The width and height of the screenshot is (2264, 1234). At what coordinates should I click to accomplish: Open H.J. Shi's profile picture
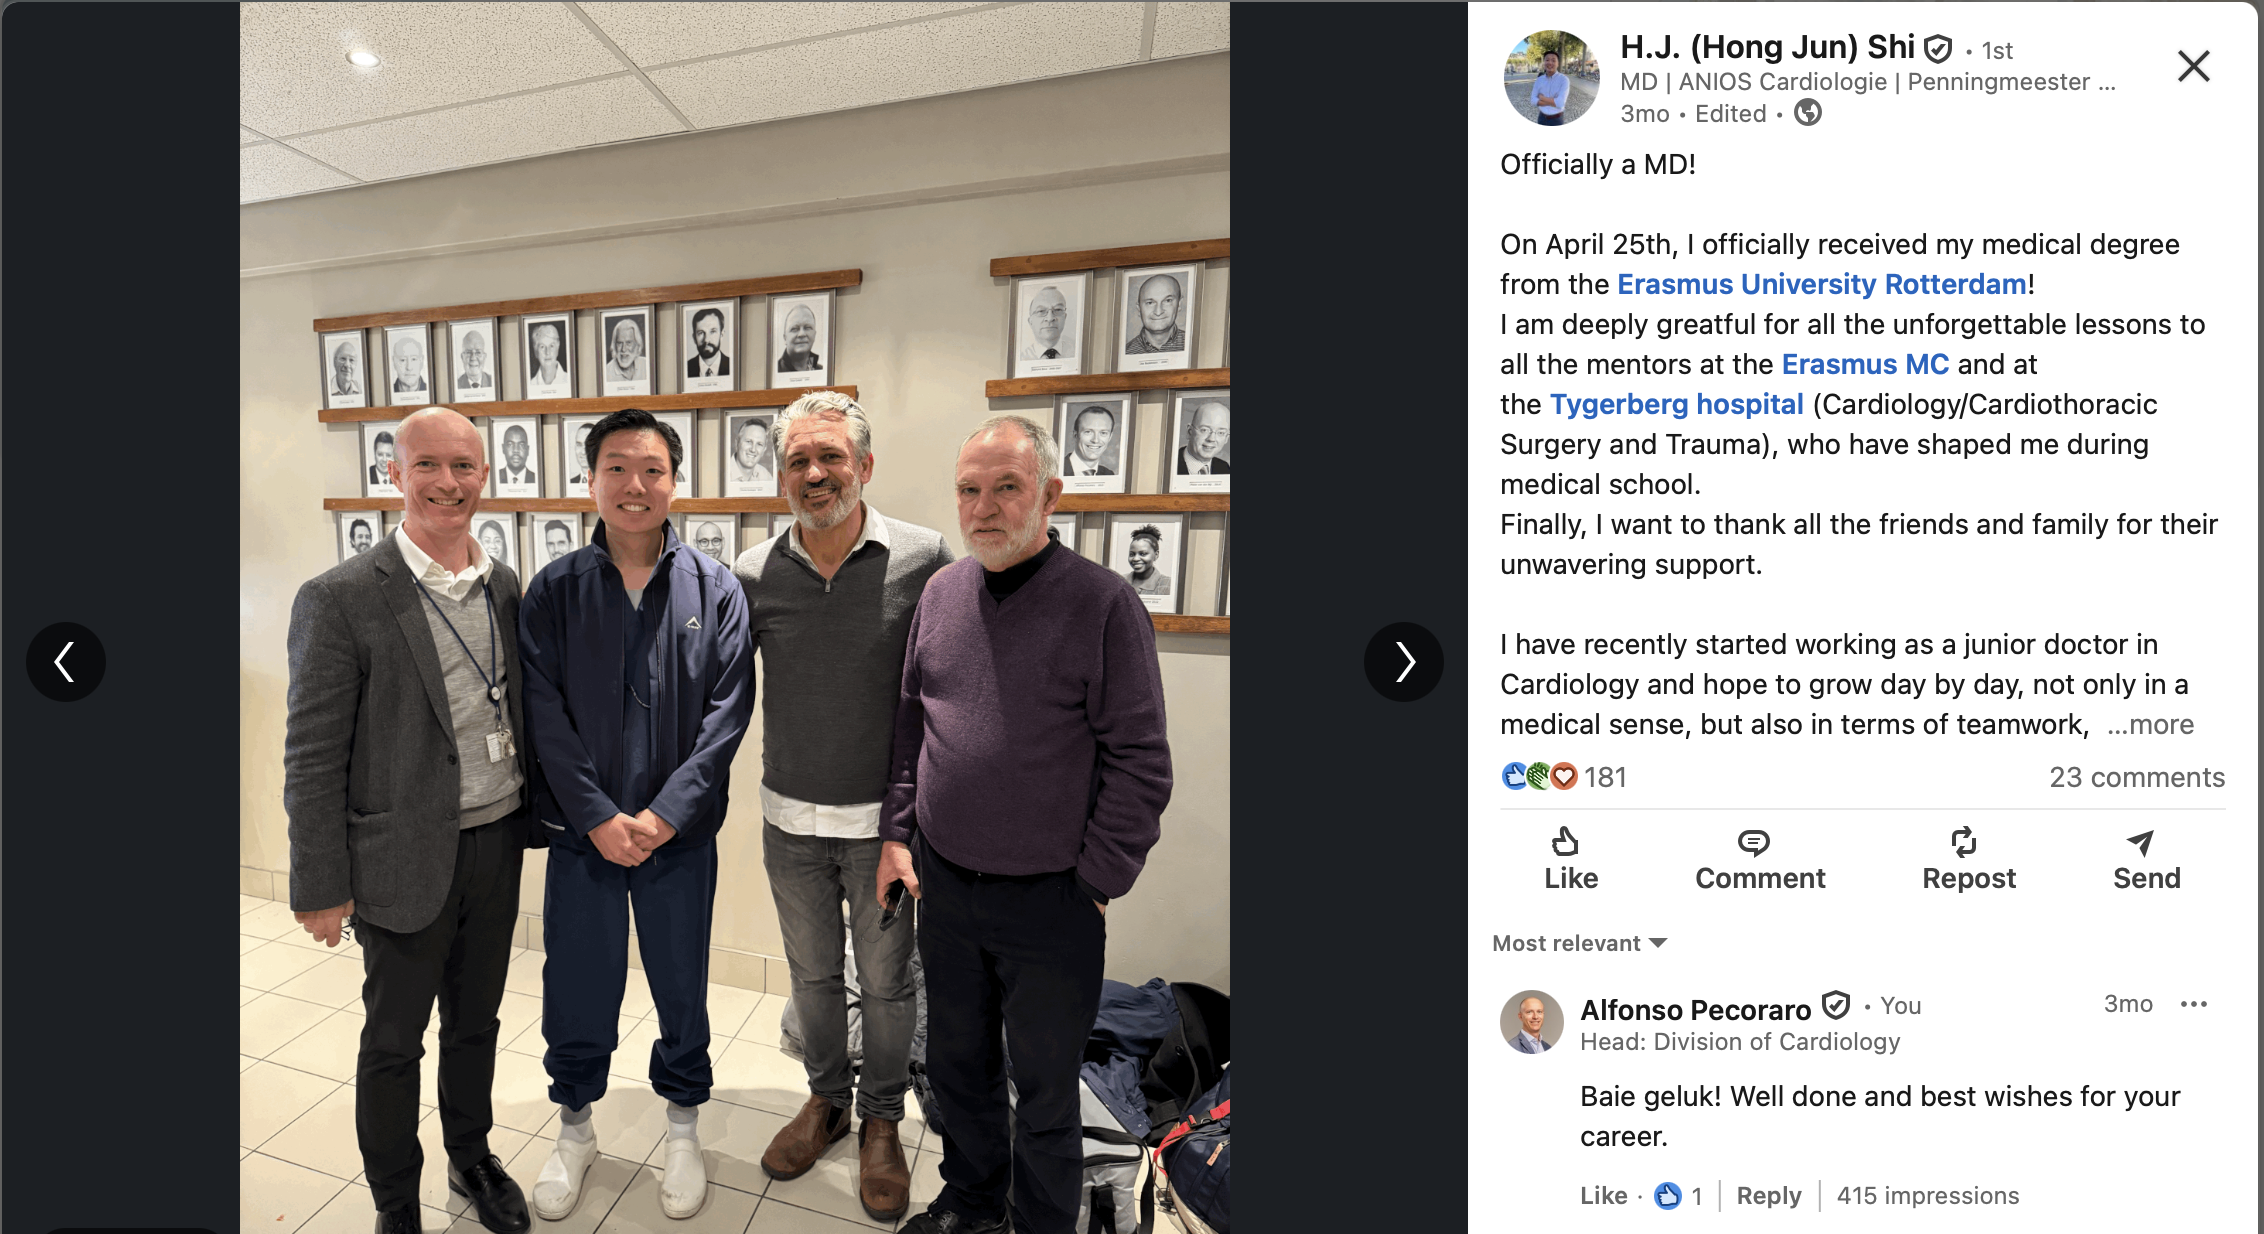(1552, 78)
